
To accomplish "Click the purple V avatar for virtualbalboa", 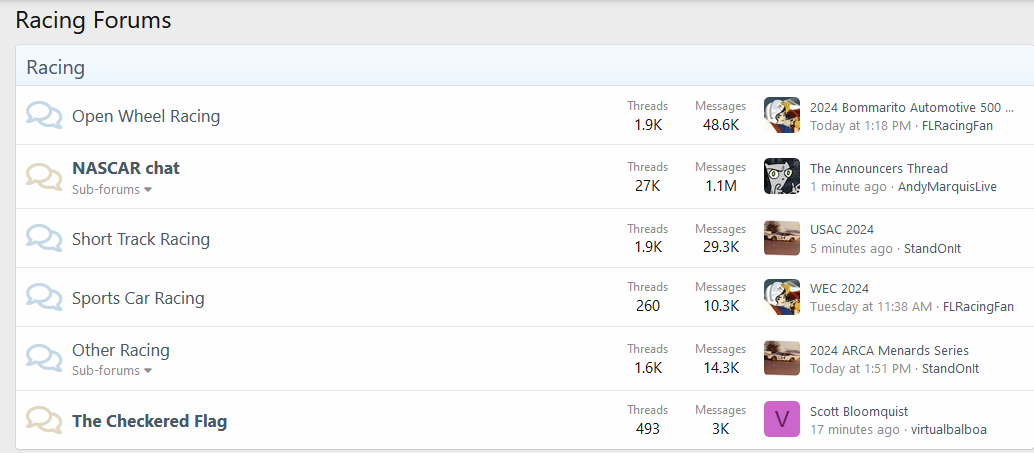I will (x=781, y=419).
